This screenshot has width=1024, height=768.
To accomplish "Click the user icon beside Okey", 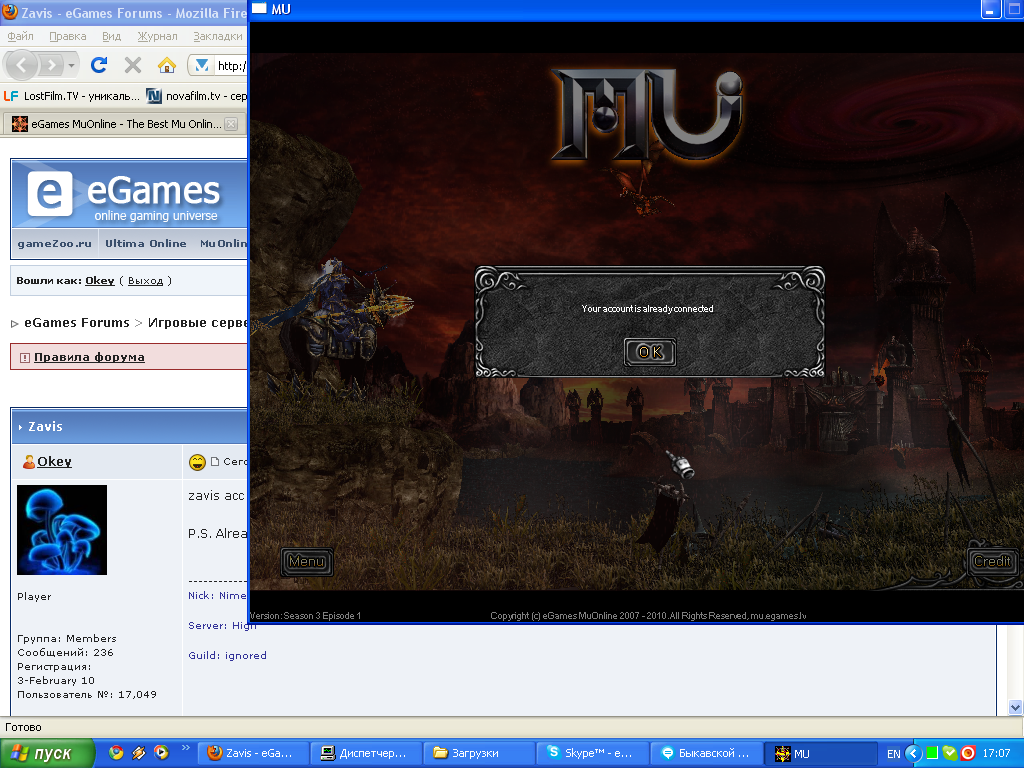I will (29, 462).
